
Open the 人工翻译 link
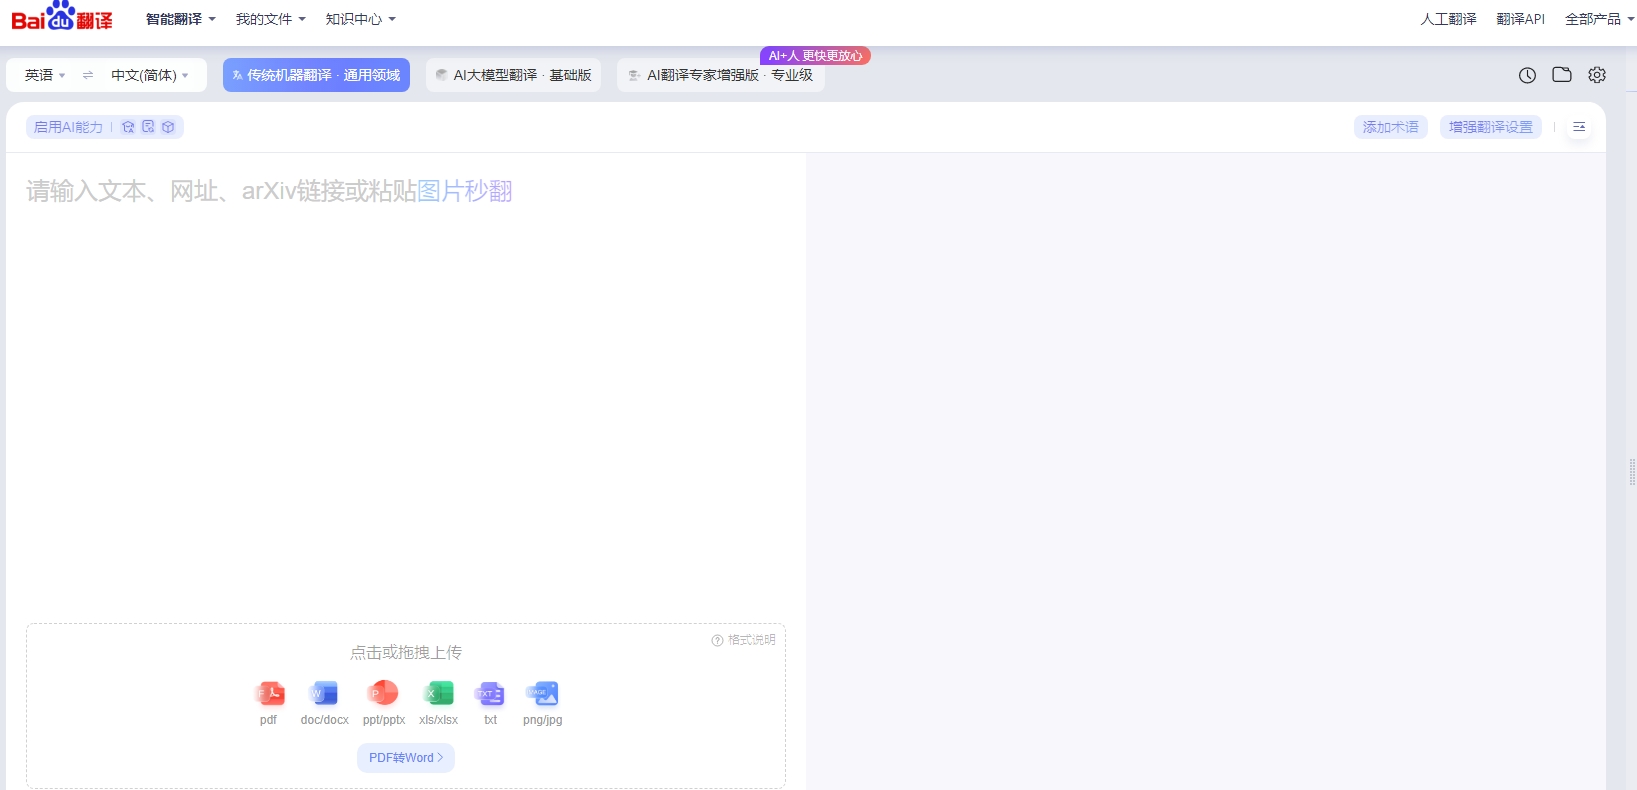pyautogui.click(x=1448, y=19)
